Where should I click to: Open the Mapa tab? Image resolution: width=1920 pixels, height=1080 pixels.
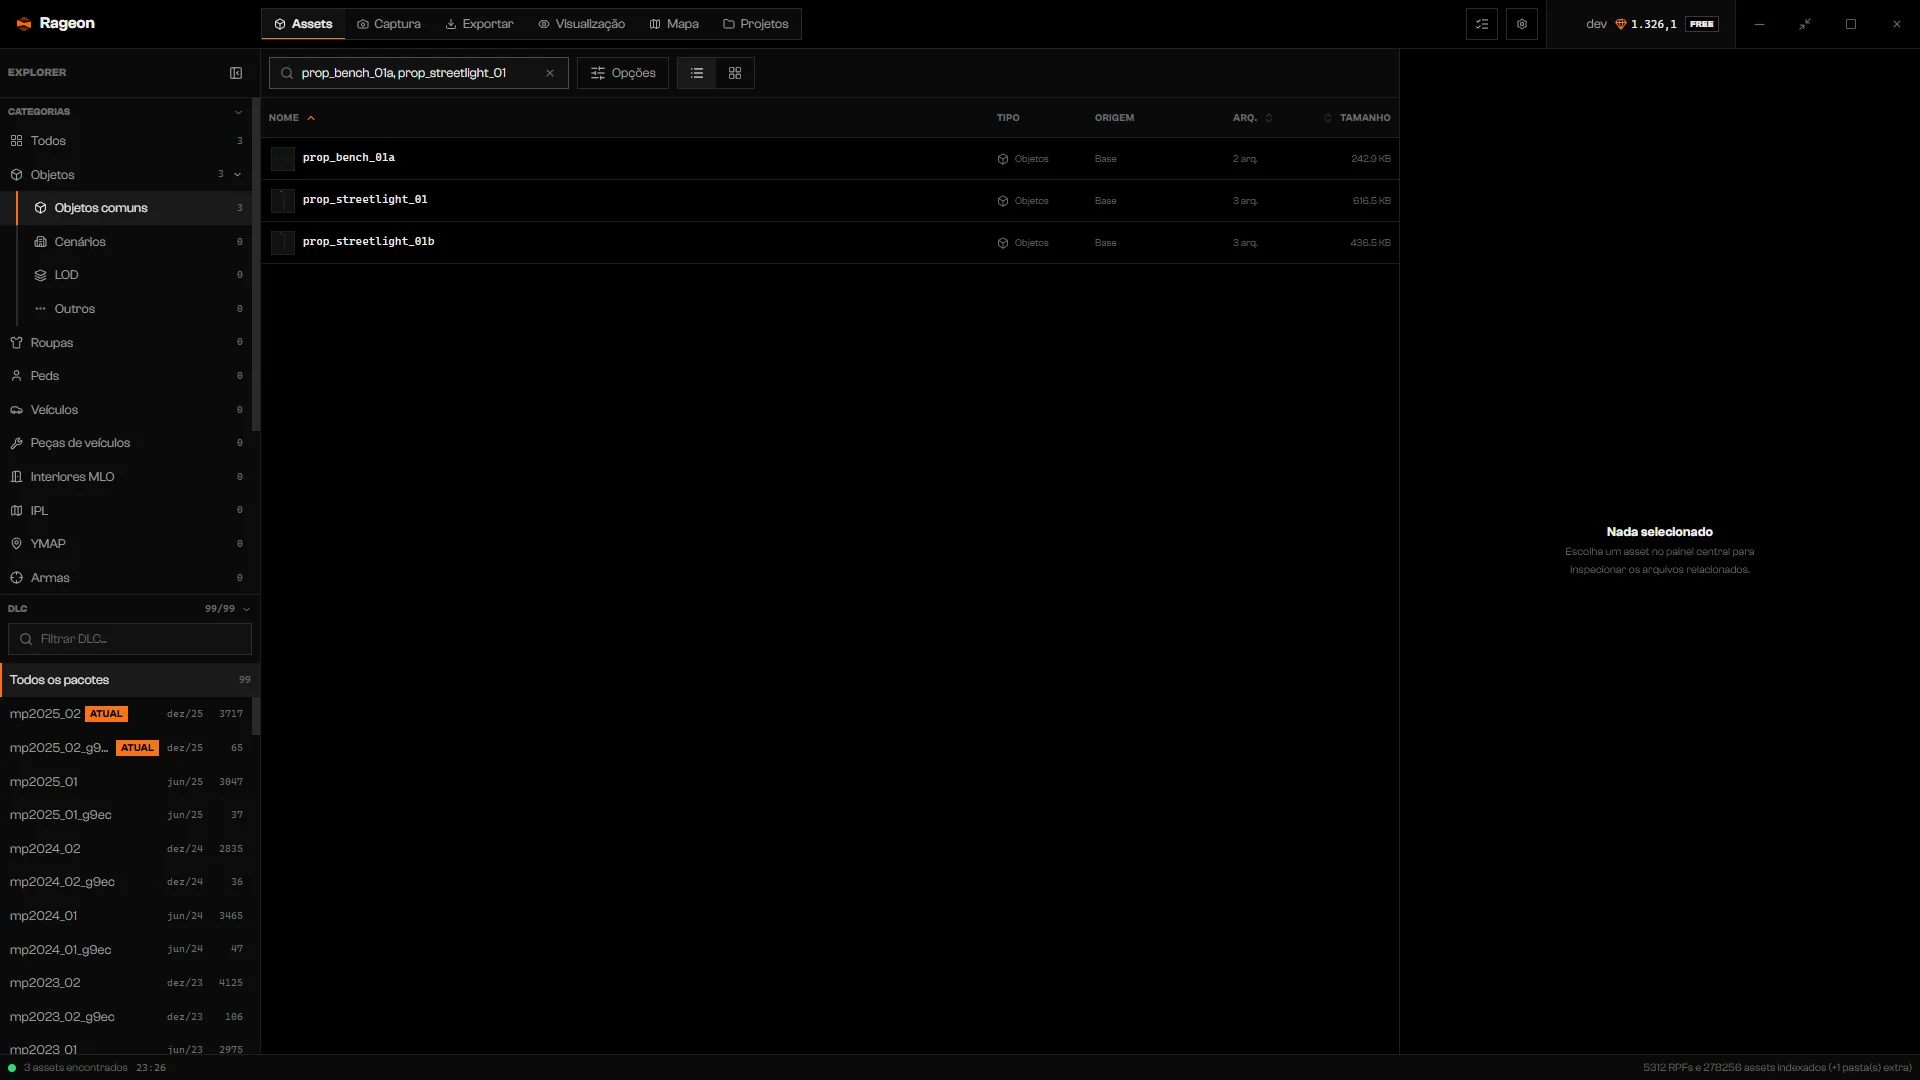674,24
